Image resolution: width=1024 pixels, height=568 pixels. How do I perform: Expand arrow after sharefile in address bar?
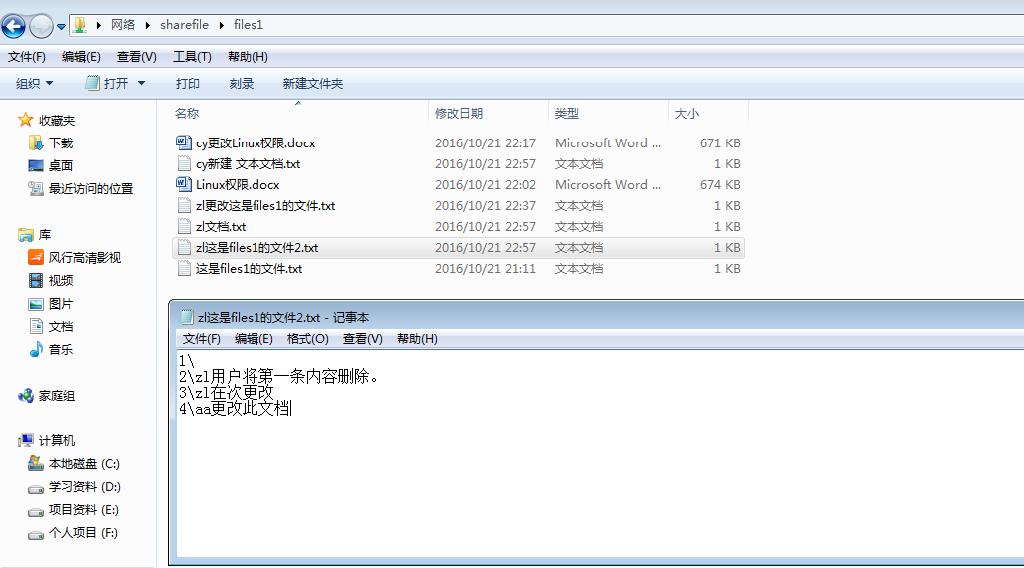[221, 25]
